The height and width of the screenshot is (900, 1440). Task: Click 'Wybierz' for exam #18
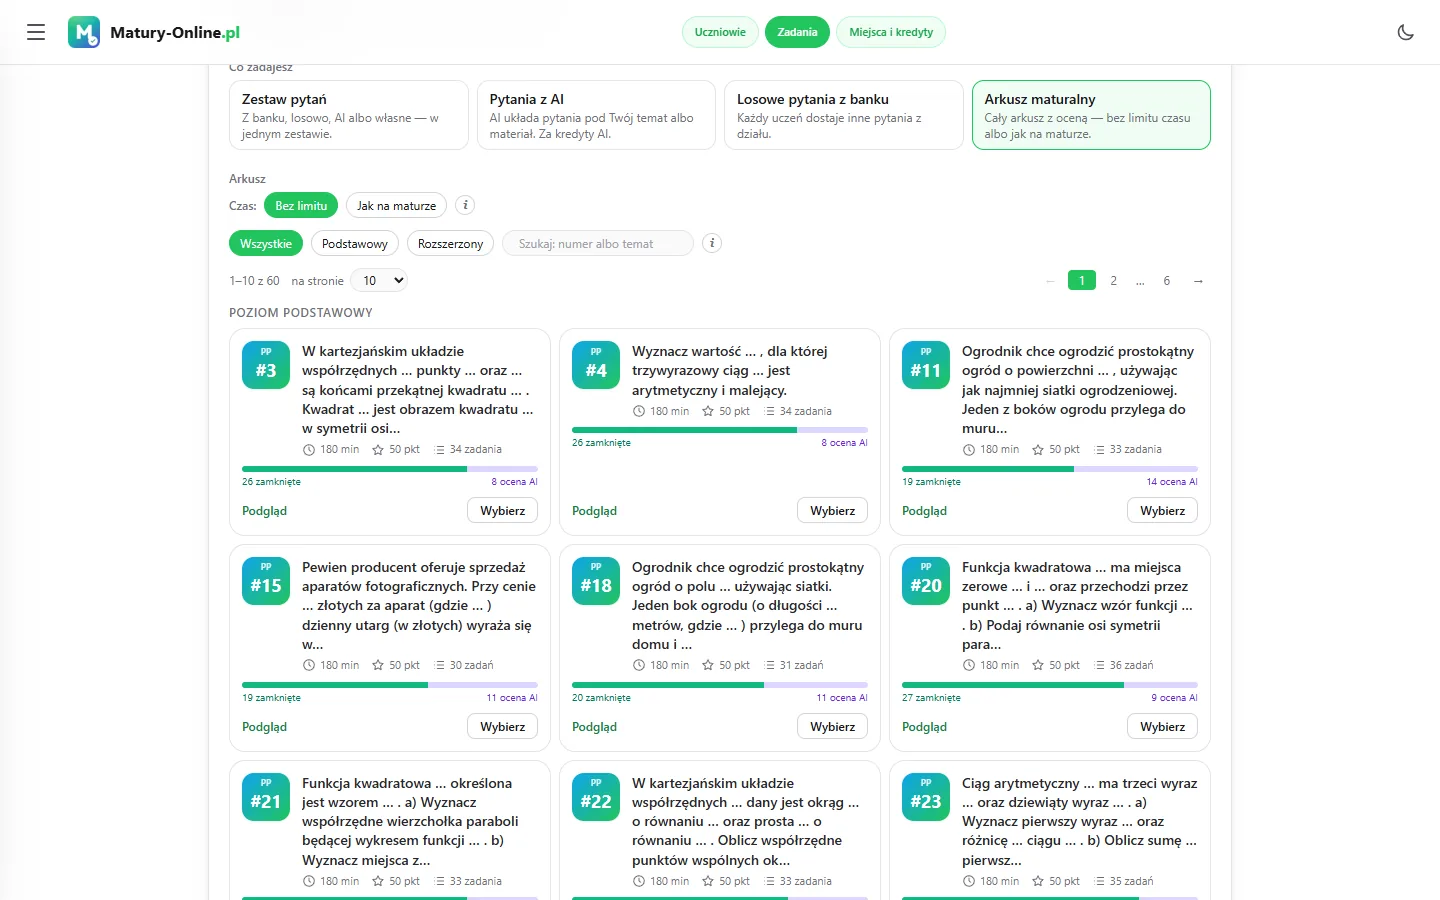pyautogui.click(x=832, y=726)
